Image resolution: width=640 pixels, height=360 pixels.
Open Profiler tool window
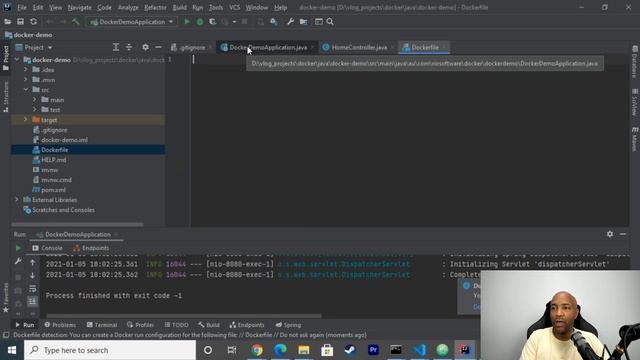click(x=140, y=325)
